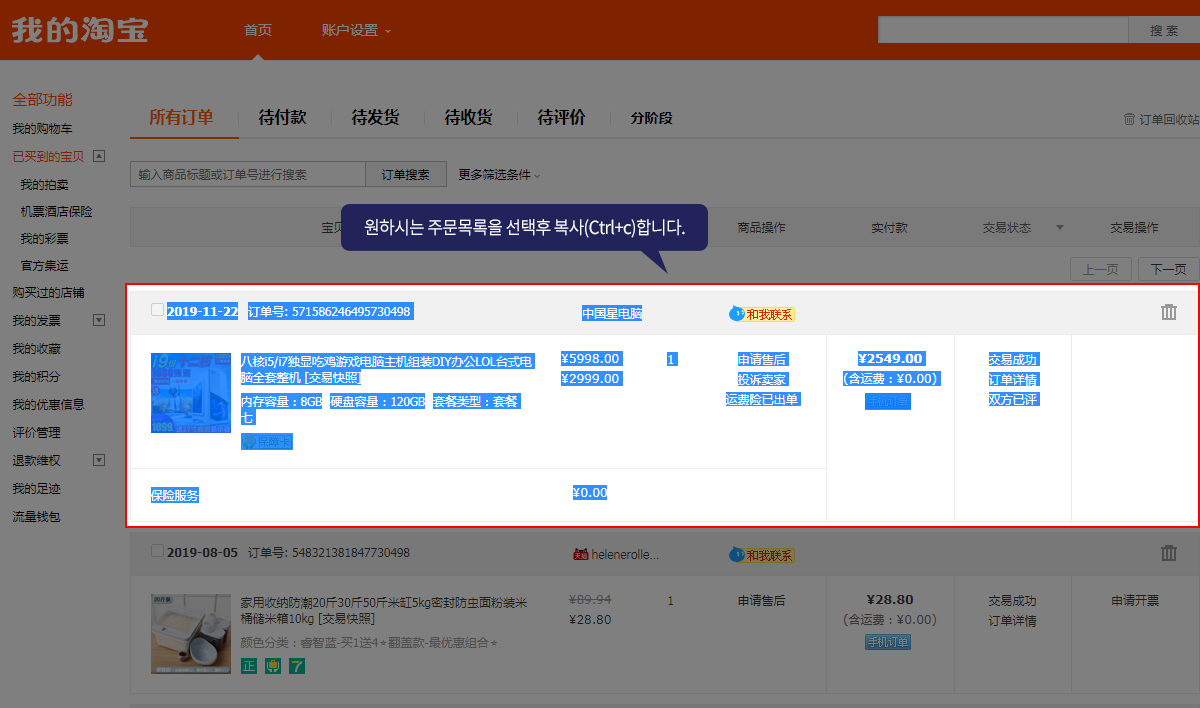This screenshot has height=708, width=1200.
Task: Switch to the 待评价 tab
Action: (x=561, y=118)
